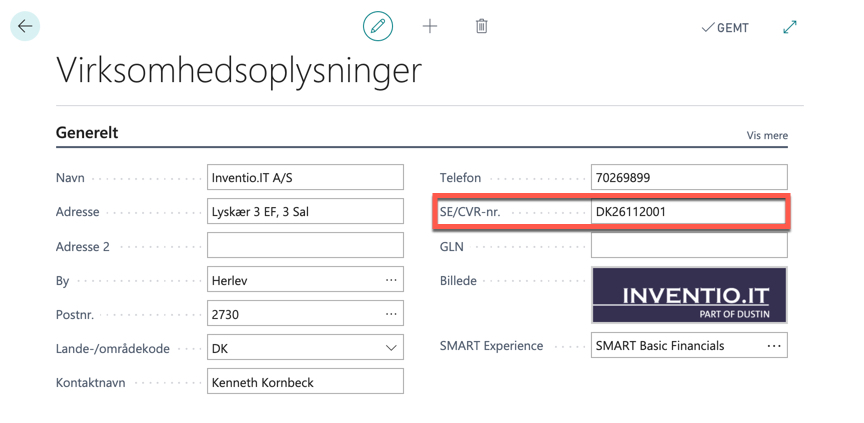Select the Lande-/områdekode label
The width and height of the screenshot is (864, 423).
pyautogui.click(x=113, y=349)
